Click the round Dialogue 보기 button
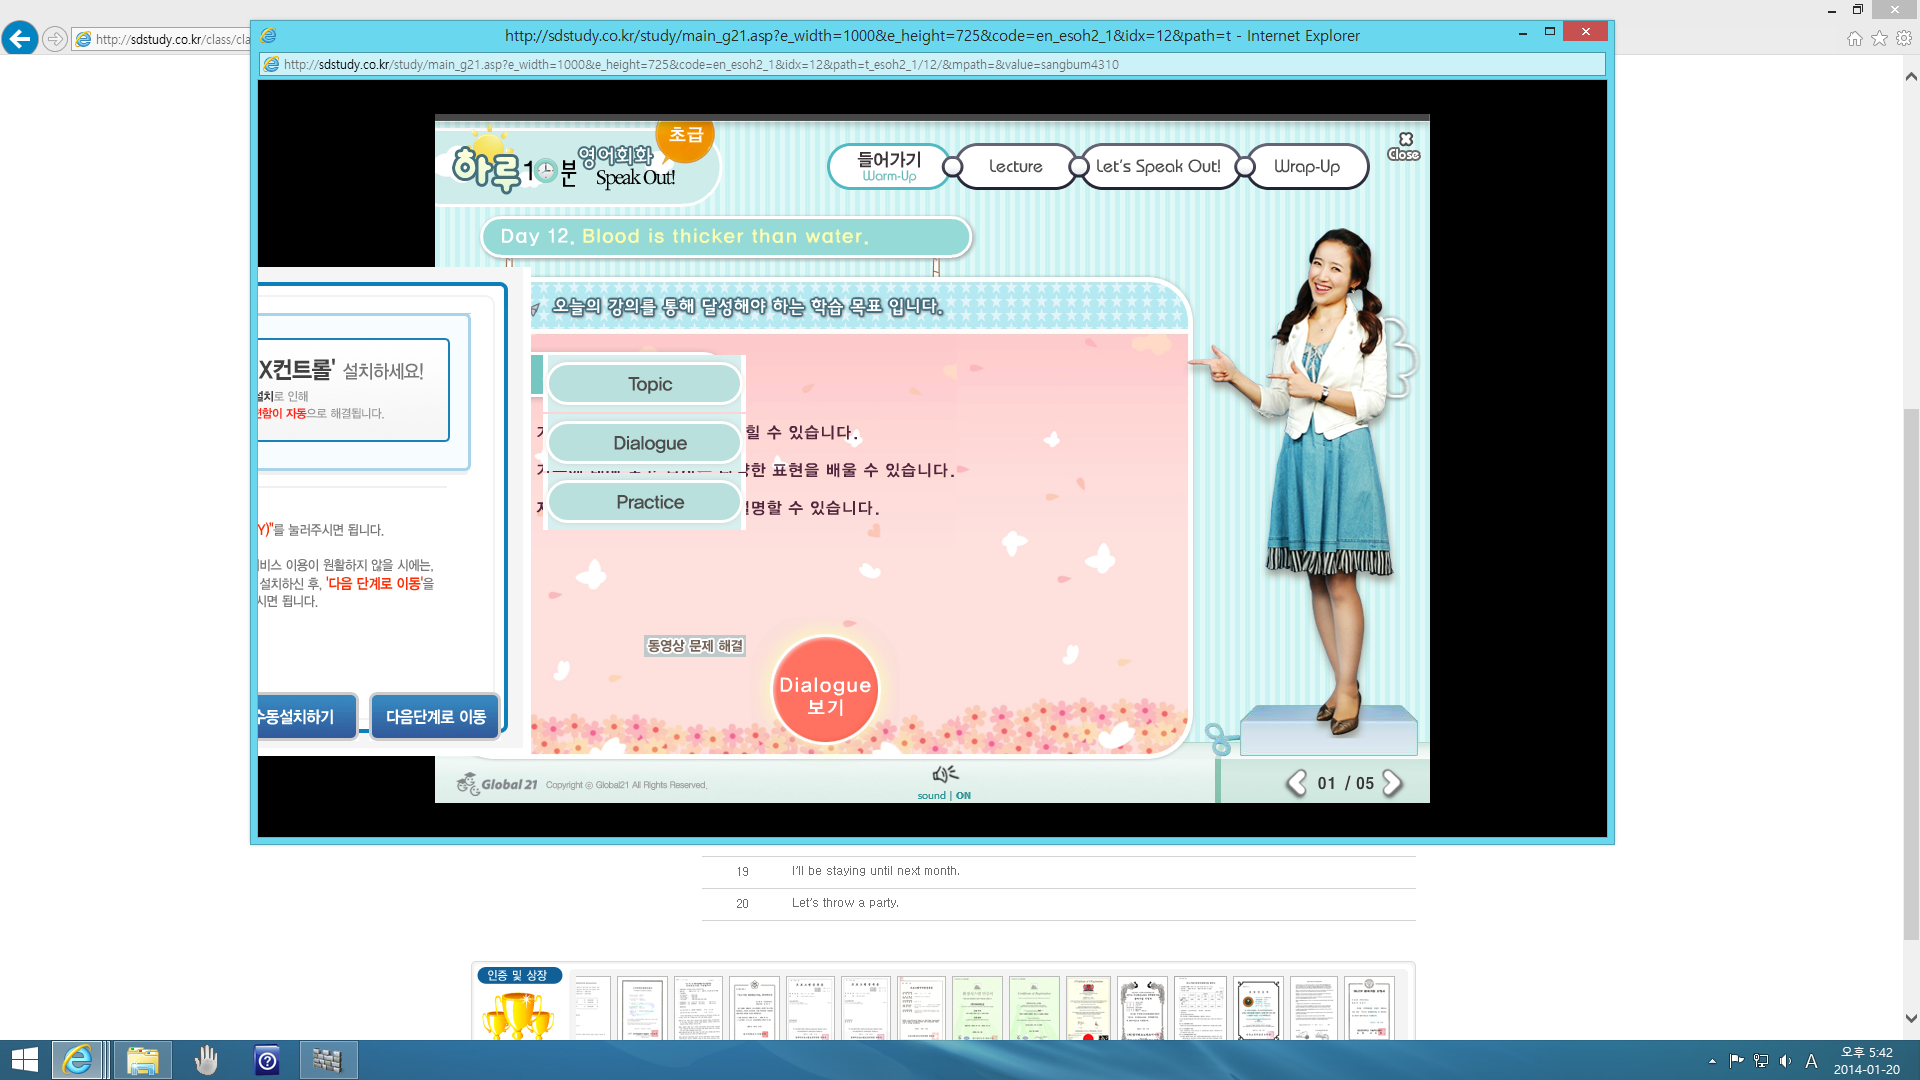 pyautogui.click(x=825, y=690)
